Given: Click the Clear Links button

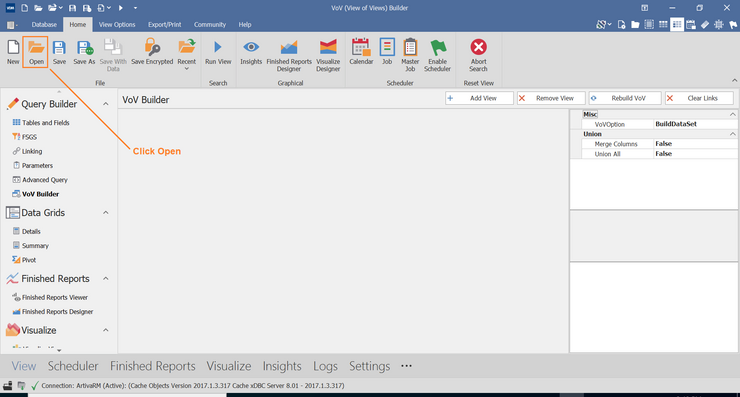Looking at the screenshot, I should pyautogui.click(x=699, y=98).
